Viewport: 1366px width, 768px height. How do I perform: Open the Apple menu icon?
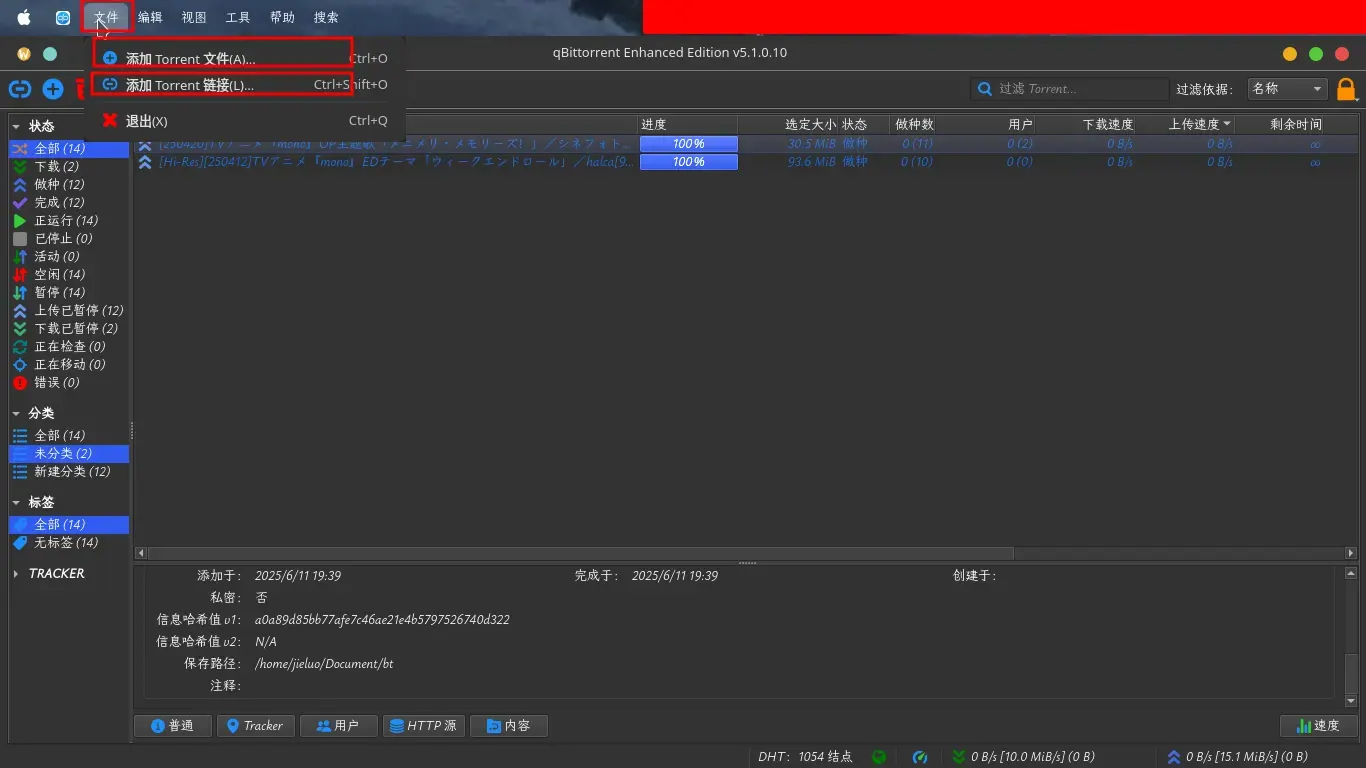24,17
